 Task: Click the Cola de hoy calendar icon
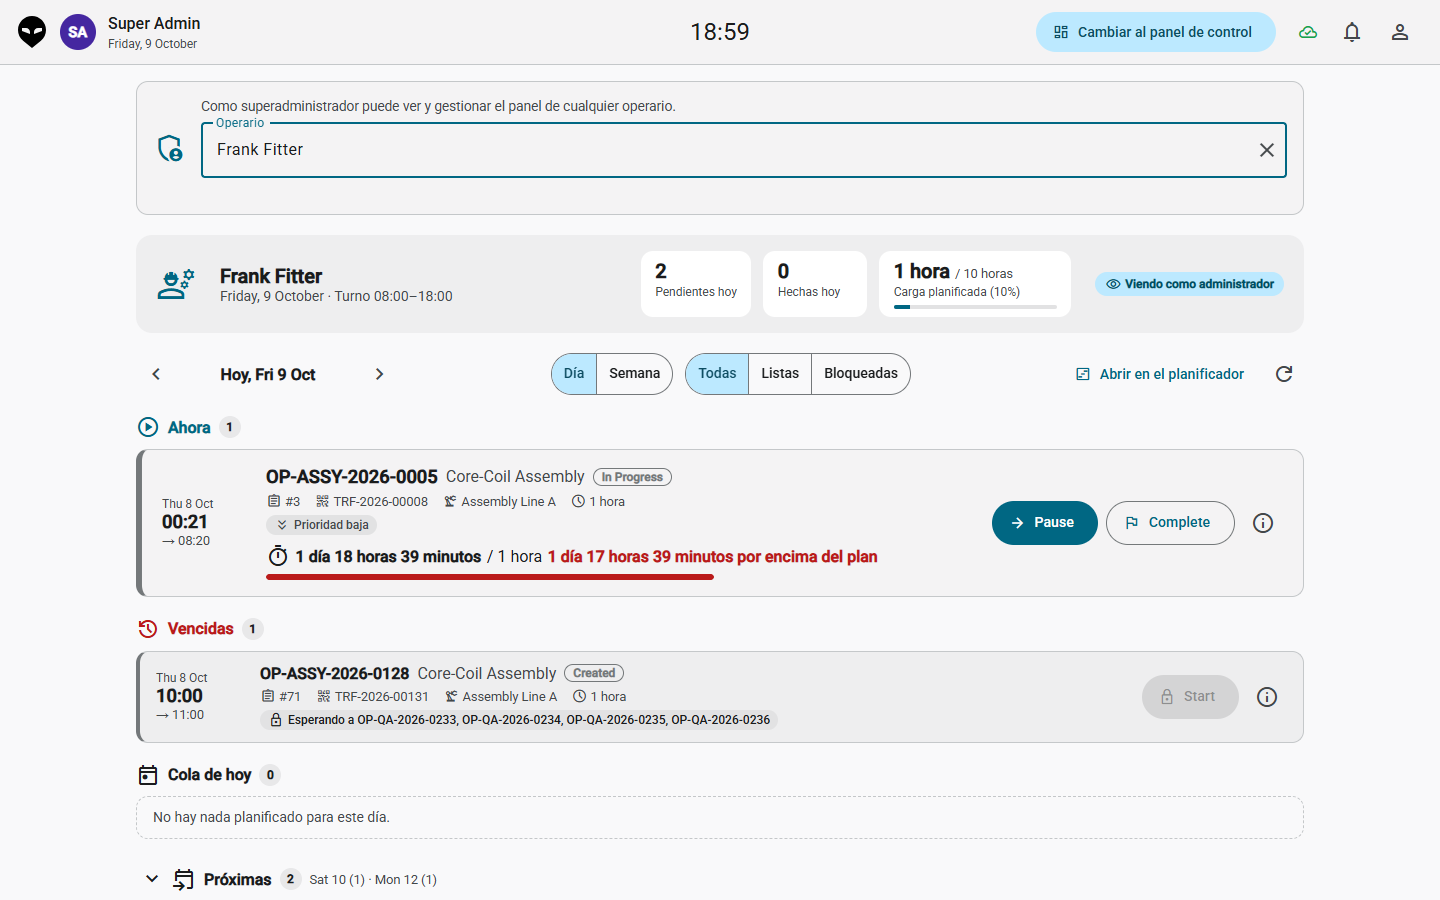tap(148, 775)
